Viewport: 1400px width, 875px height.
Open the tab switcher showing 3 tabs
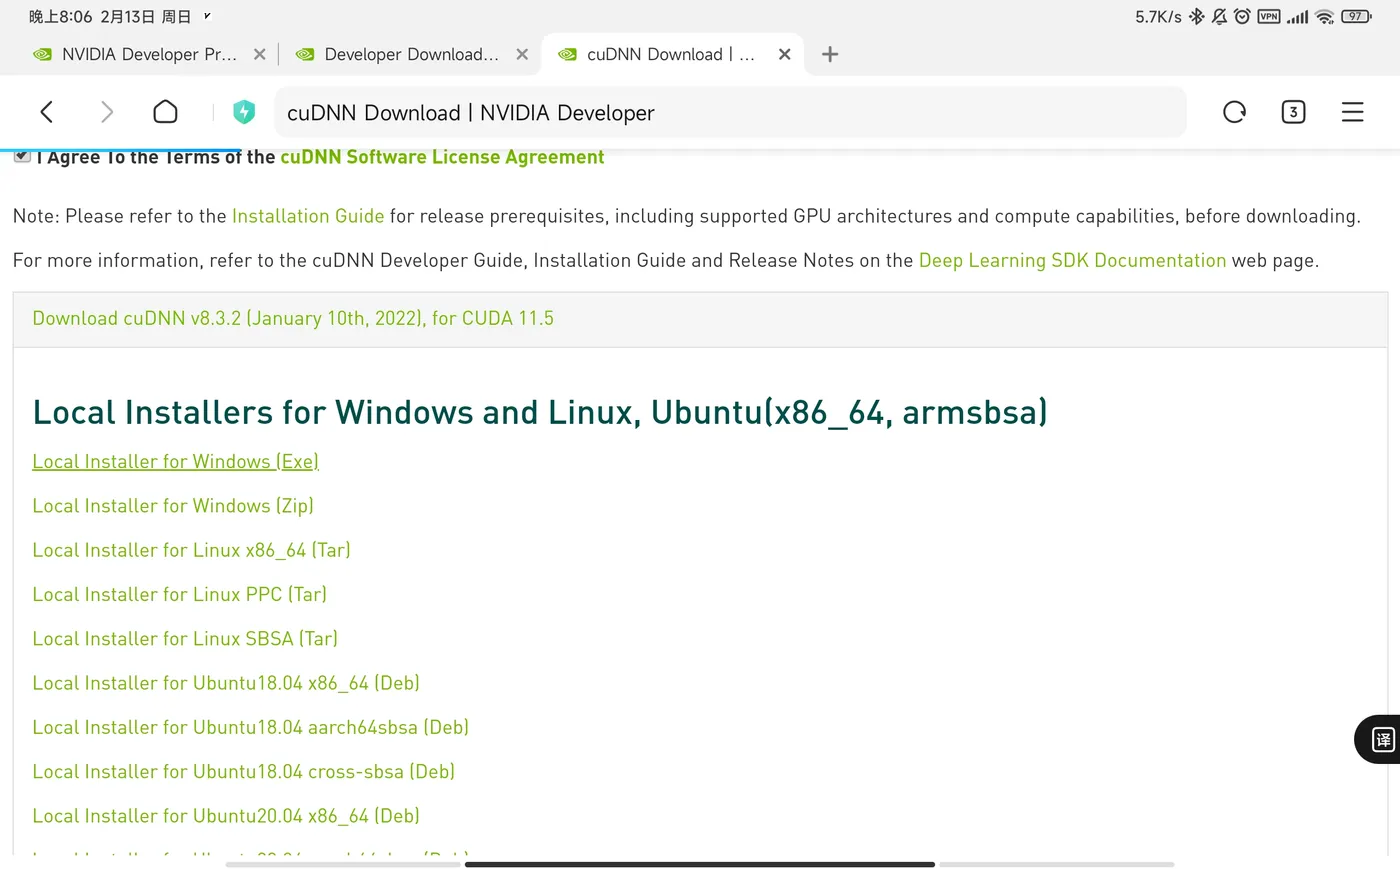pos(1293,112)
